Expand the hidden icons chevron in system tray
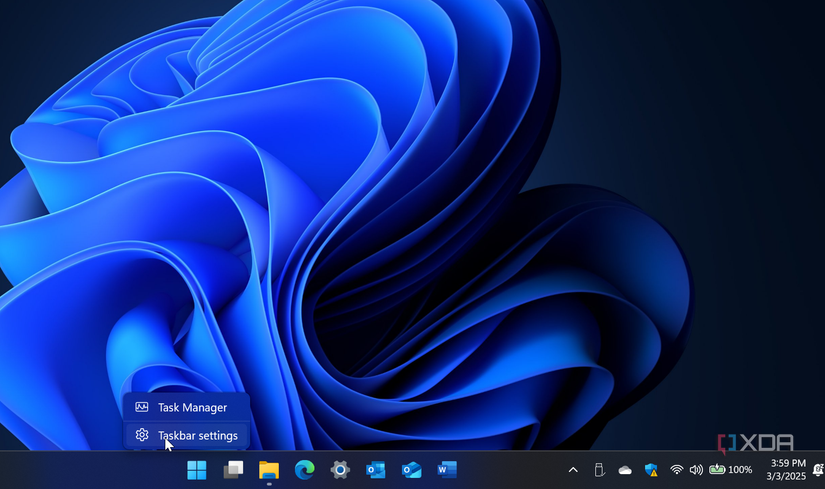Image resolution: width=825 pixels, height=489 pixels. [x=573, y=470]
